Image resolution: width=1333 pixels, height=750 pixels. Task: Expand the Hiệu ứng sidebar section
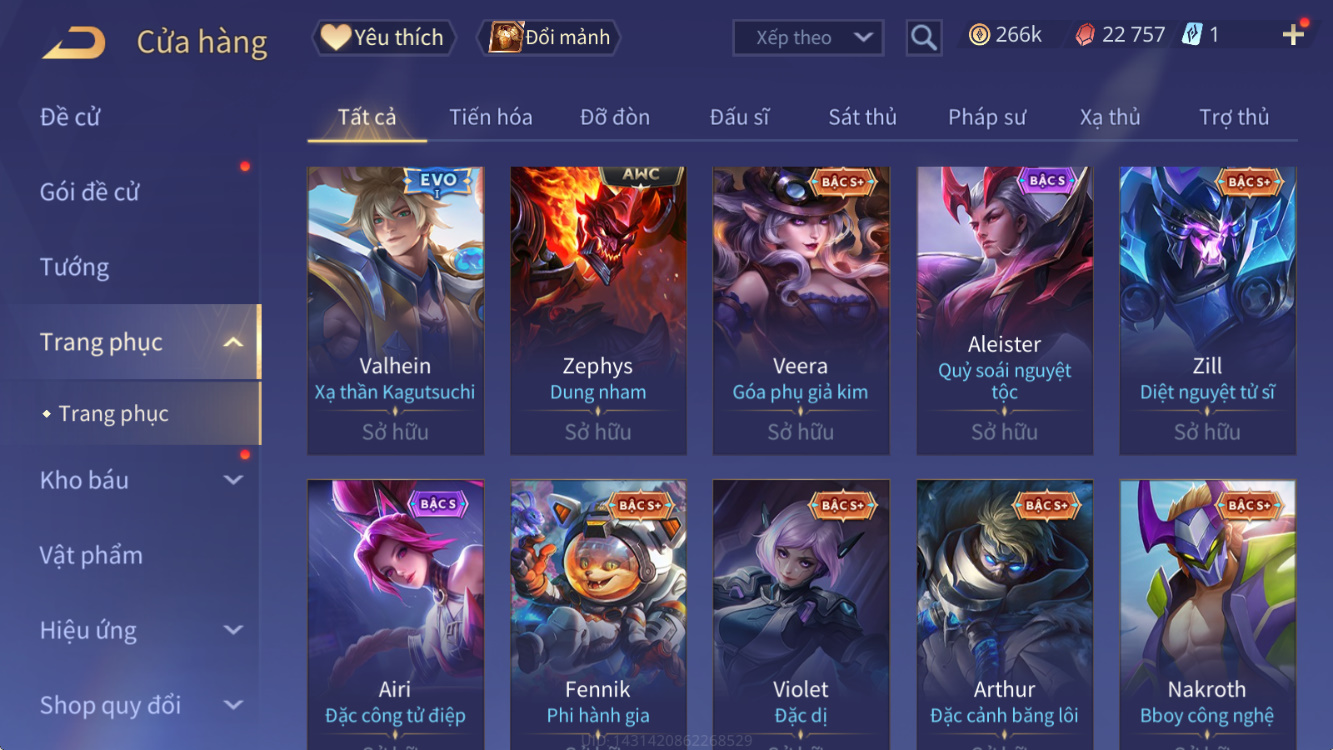(x=233, y=630)
